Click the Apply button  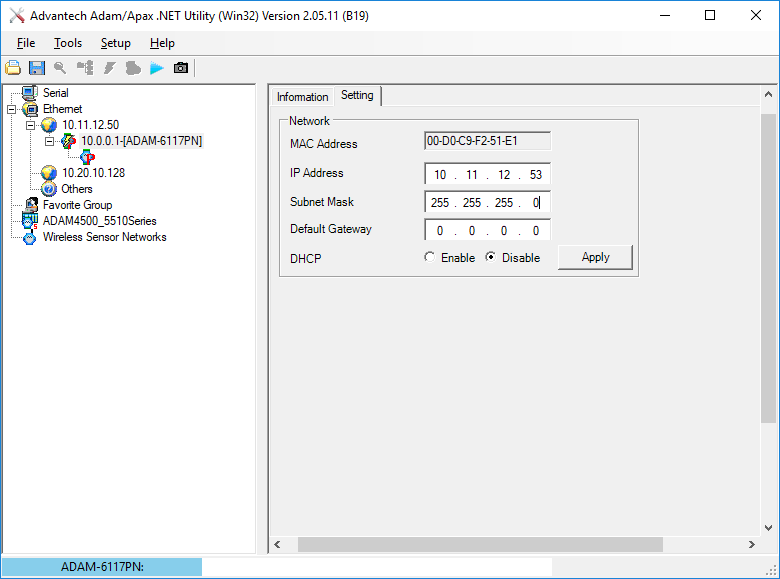595,257
